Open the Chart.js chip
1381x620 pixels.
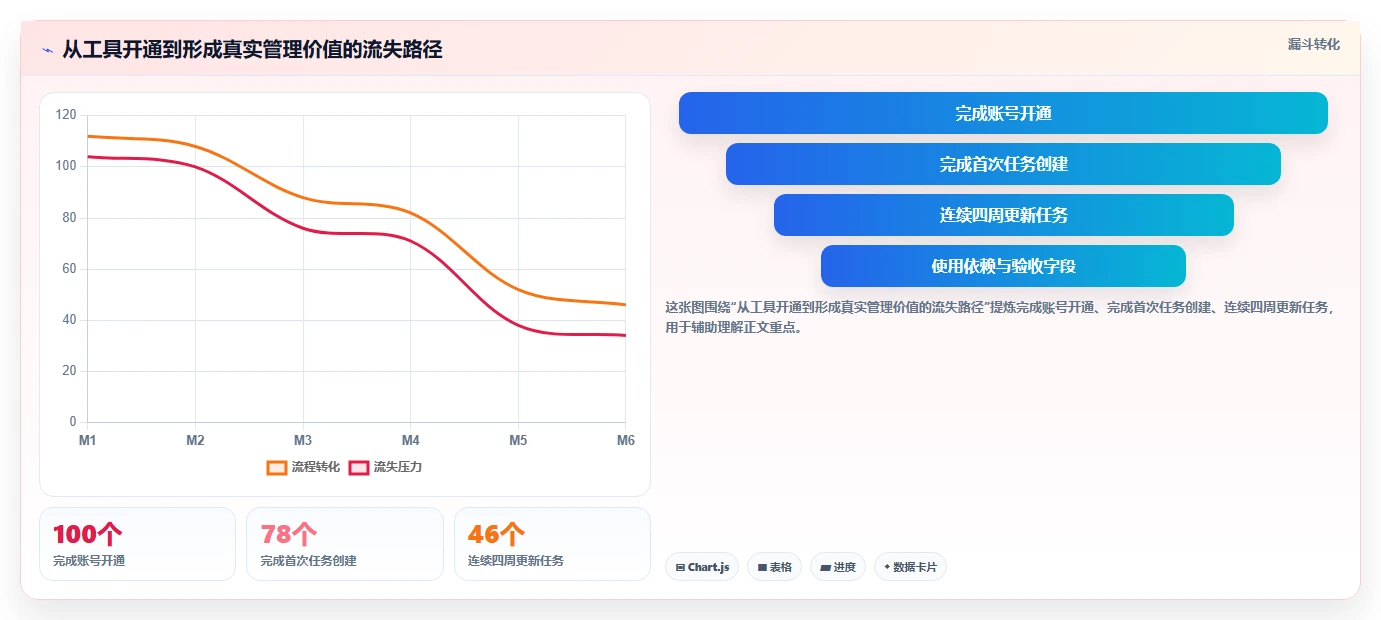702,567
